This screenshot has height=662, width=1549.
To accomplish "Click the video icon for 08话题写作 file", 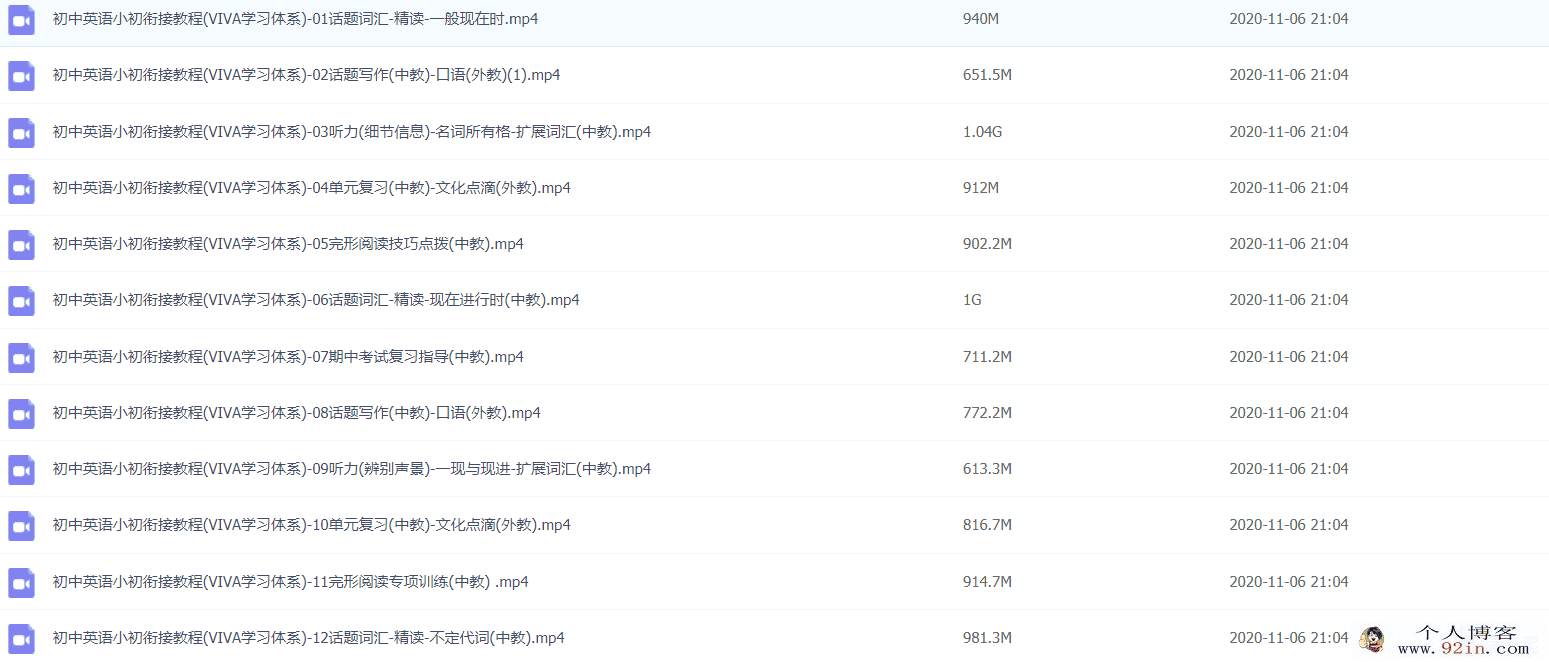I will 22,413.
